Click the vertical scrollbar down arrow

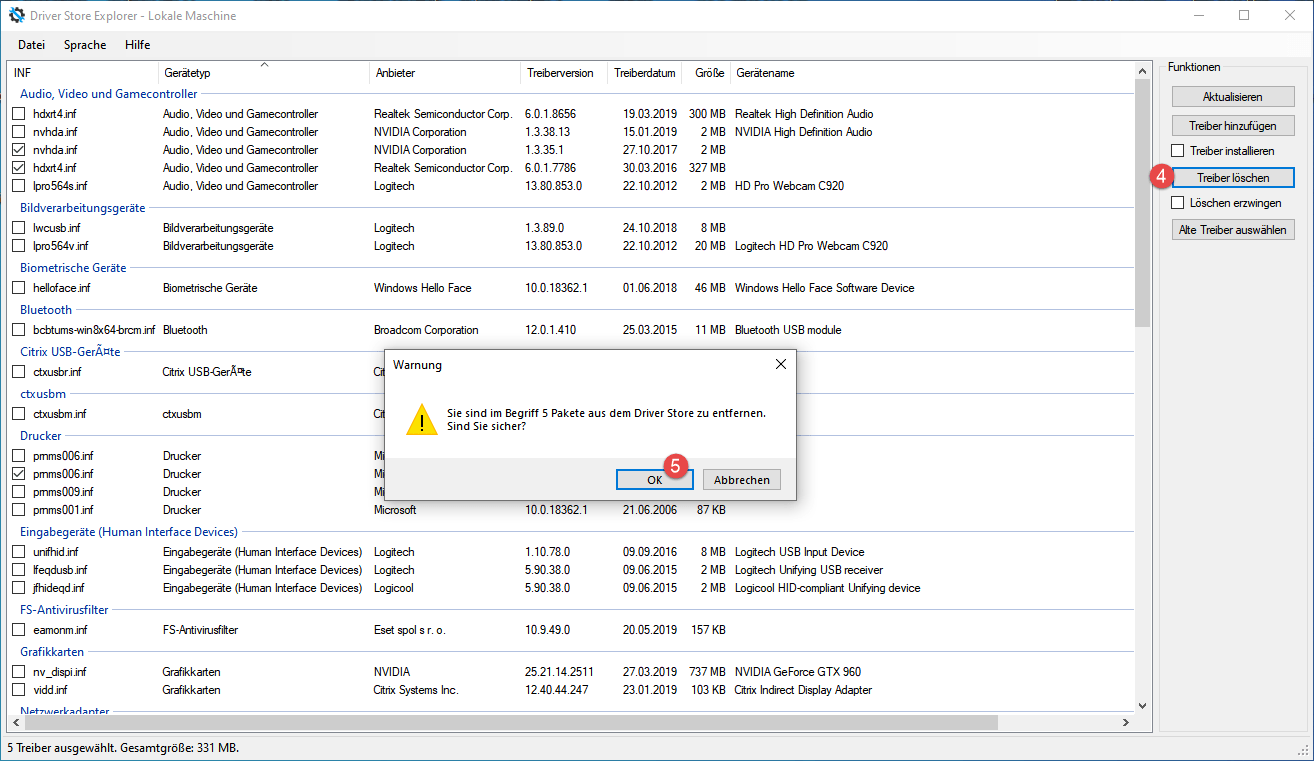click(x=1144, y=704)
